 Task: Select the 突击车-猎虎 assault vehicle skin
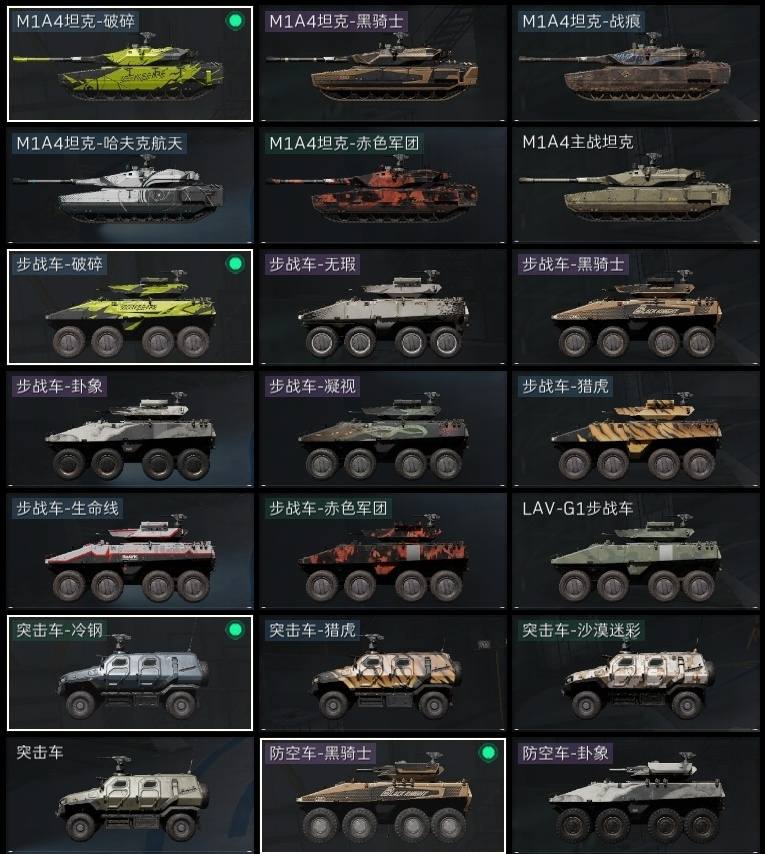[x=383, y=673]
